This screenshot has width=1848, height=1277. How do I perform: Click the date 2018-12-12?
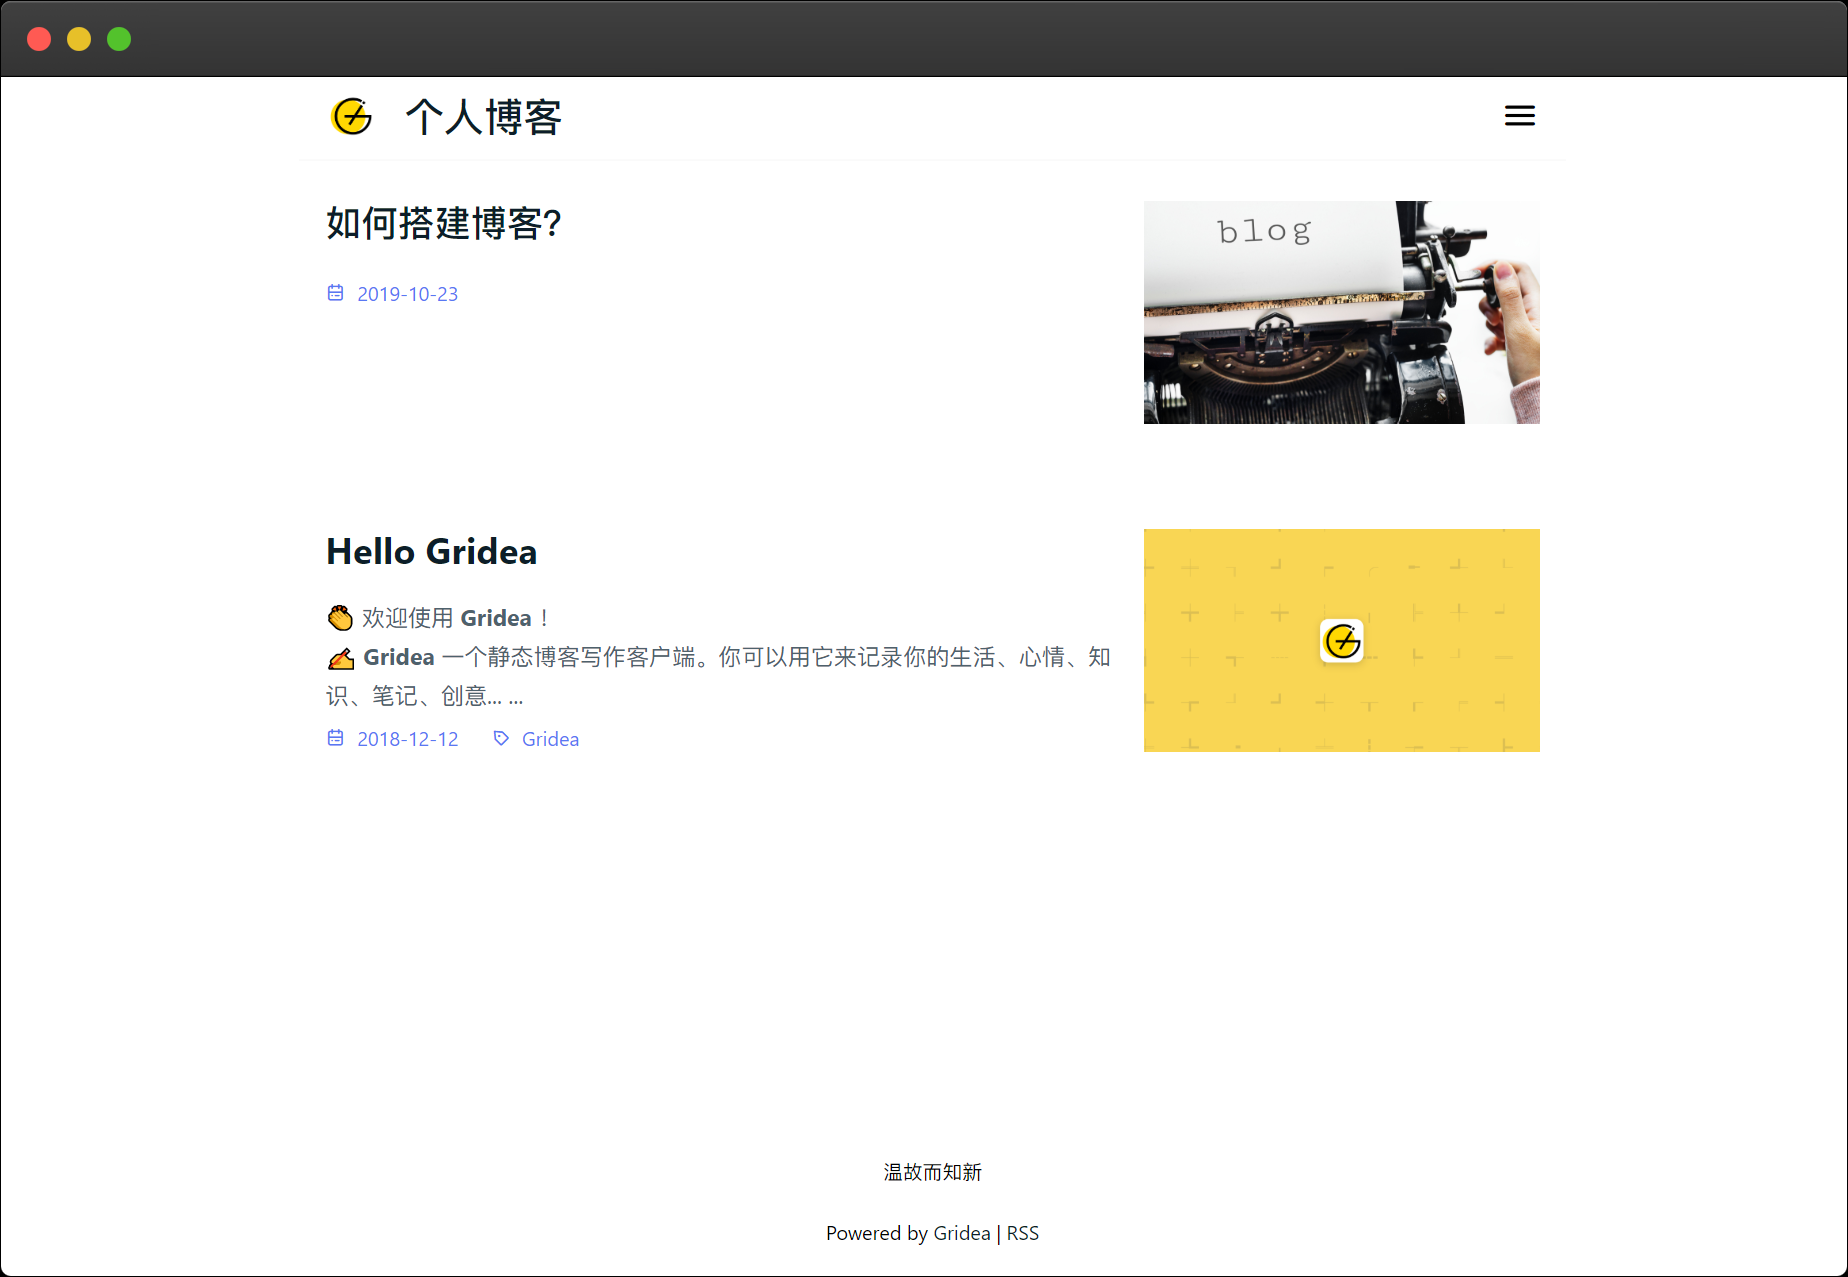pos(407,739)
